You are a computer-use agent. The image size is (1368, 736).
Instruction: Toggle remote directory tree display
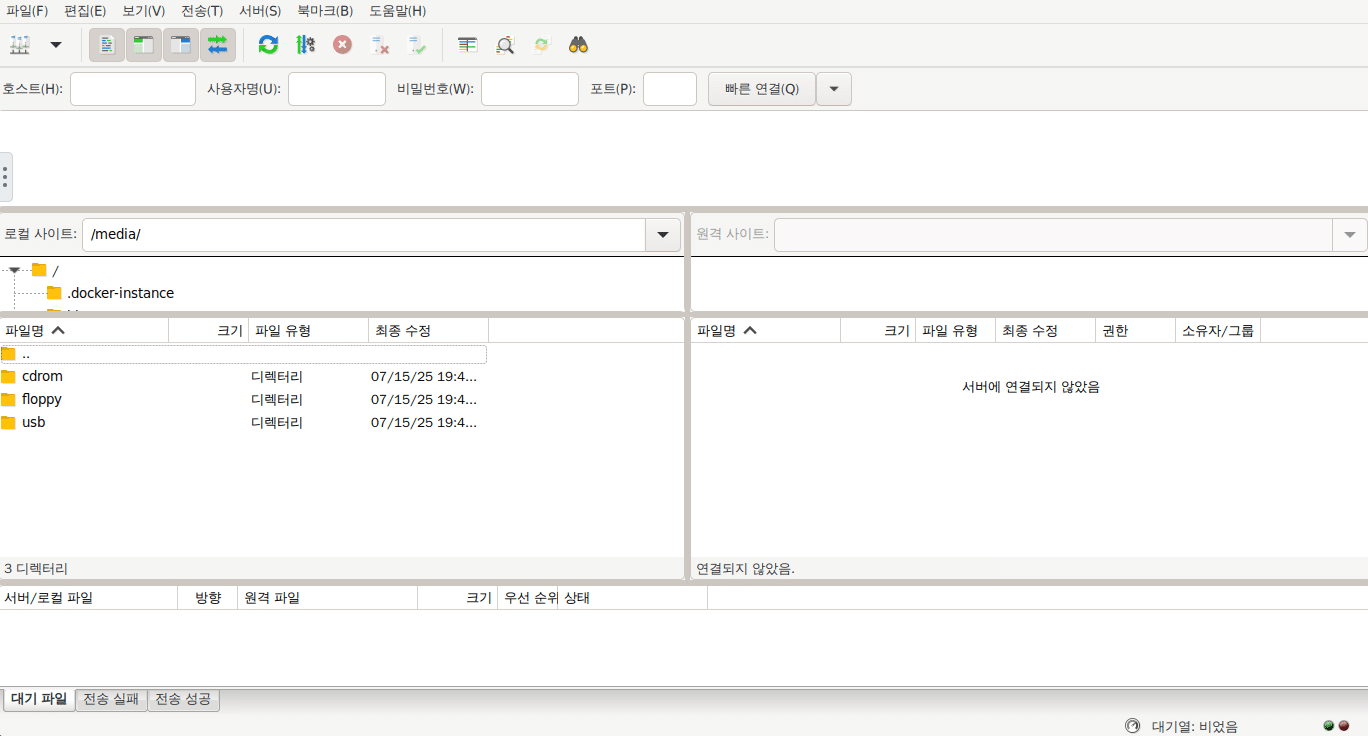pos(181,45)
